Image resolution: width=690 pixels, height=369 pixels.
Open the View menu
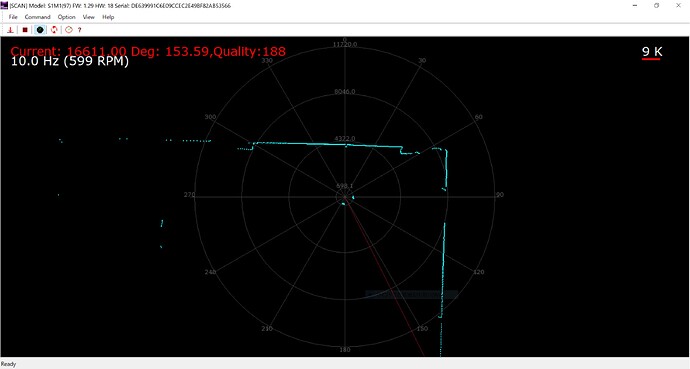[x=88, y=17]
